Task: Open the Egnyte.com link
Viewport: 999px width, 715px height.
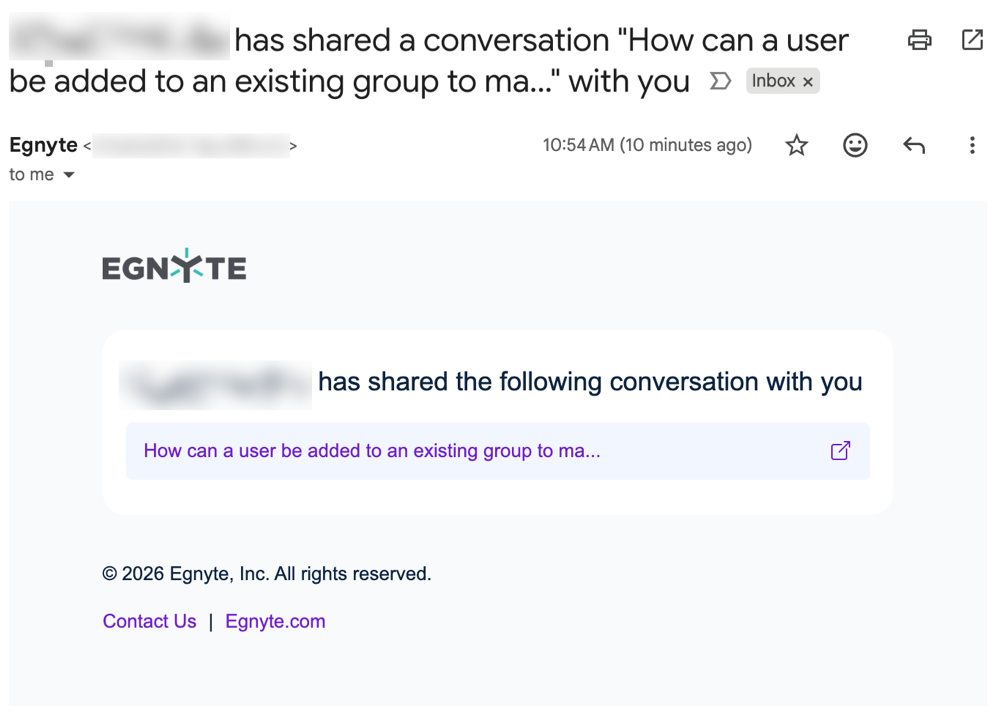Action: click(275, 621)
